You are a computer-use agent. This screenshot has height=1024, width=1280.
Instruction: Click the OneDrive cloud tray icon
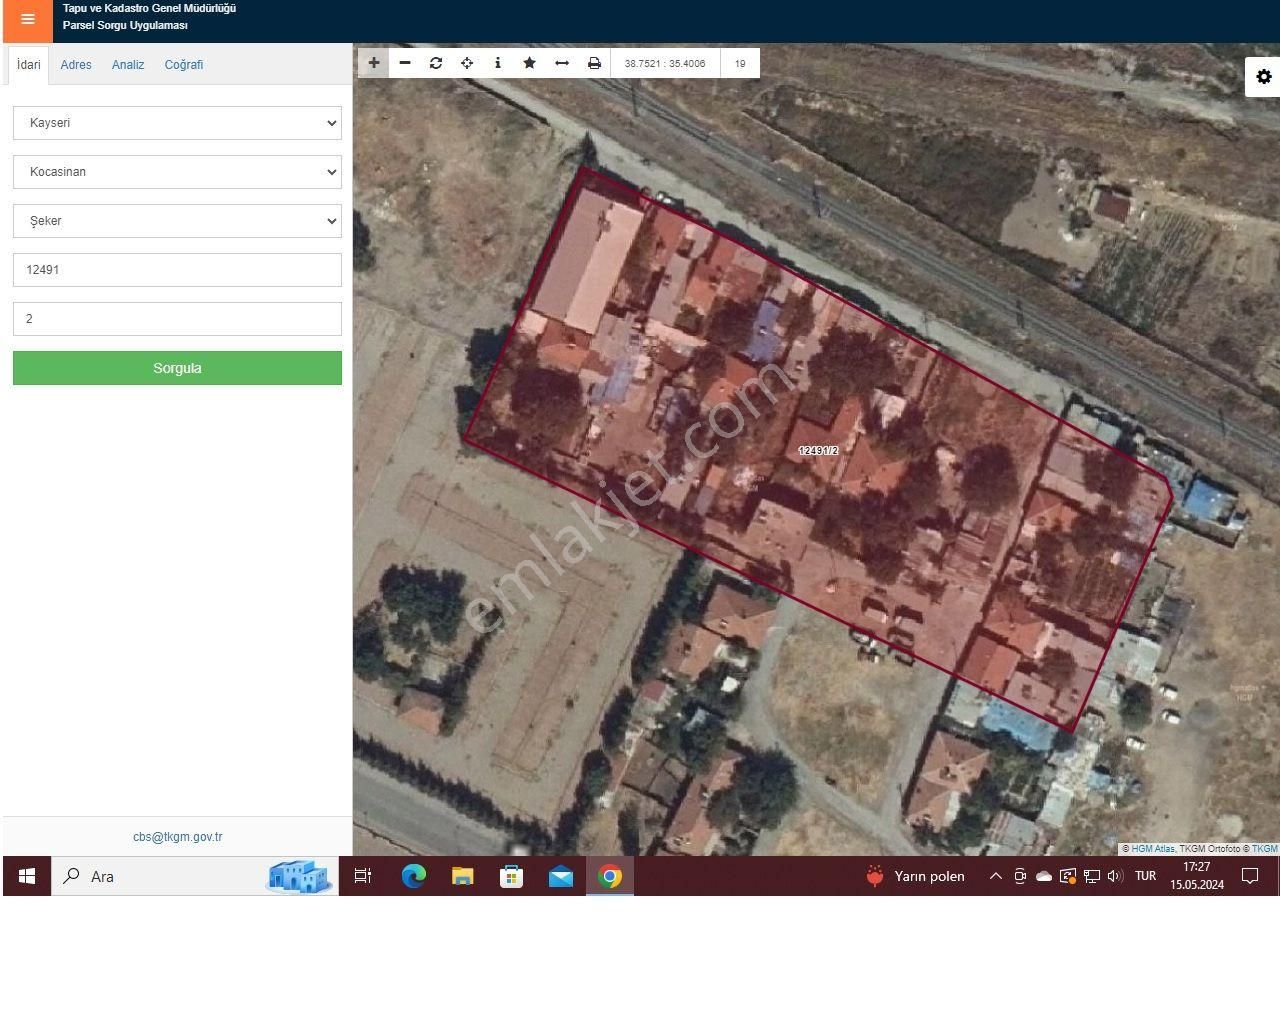click(1044, 876)
